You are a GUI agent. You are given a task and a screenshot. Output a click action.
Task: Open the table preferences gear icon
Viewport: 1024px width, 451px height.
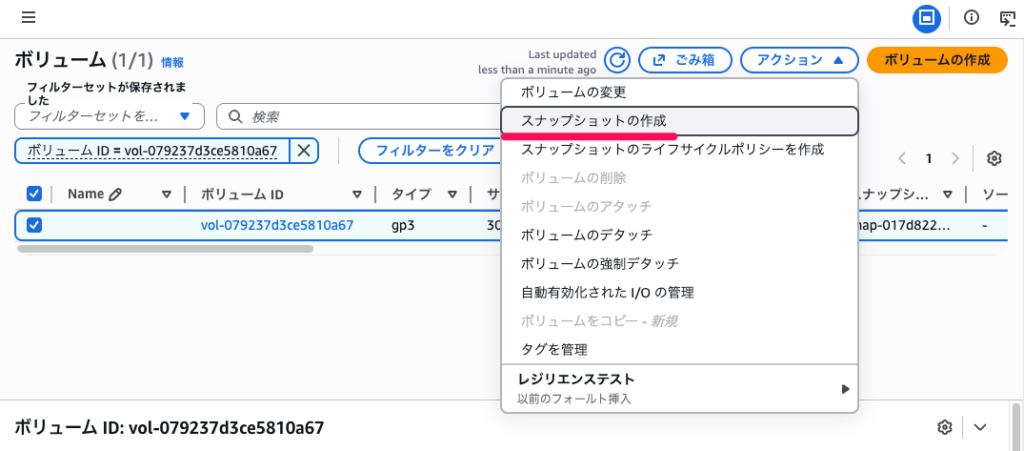993,158
